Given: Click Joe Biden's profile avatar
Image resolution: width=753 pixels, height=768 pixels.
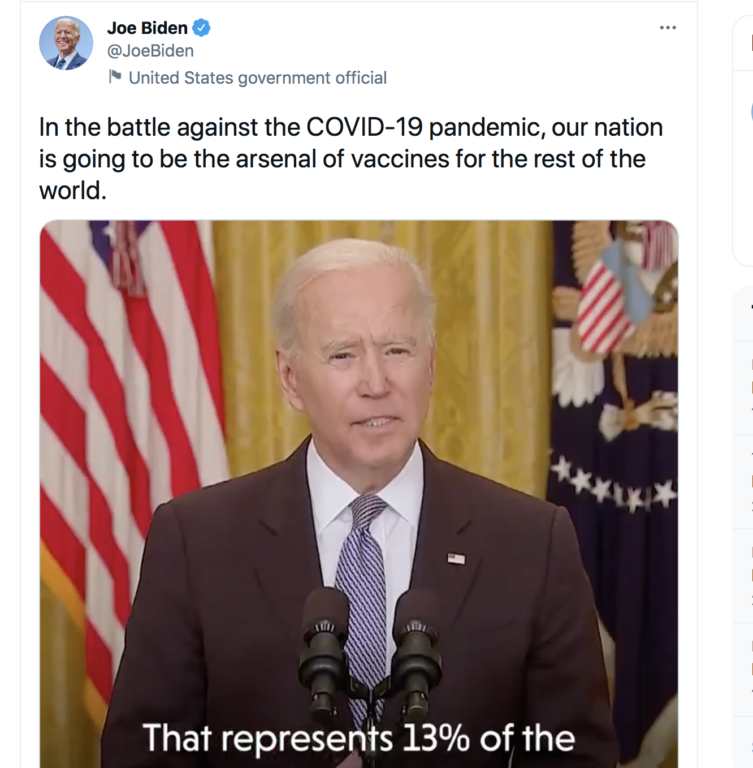Looking at the screenshot, I should 66,43.
